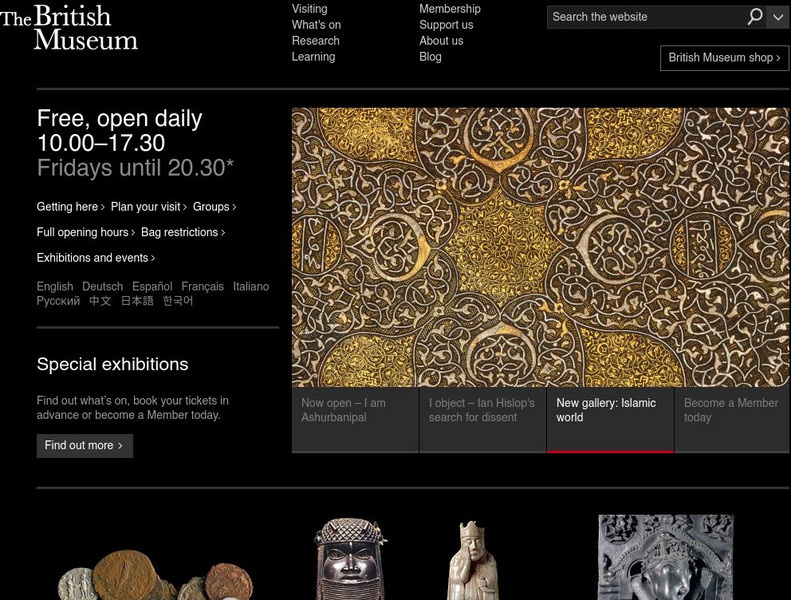Viewport: 791px width, 600px height.
Task: Visit the Blog
Action: [430, 57]
